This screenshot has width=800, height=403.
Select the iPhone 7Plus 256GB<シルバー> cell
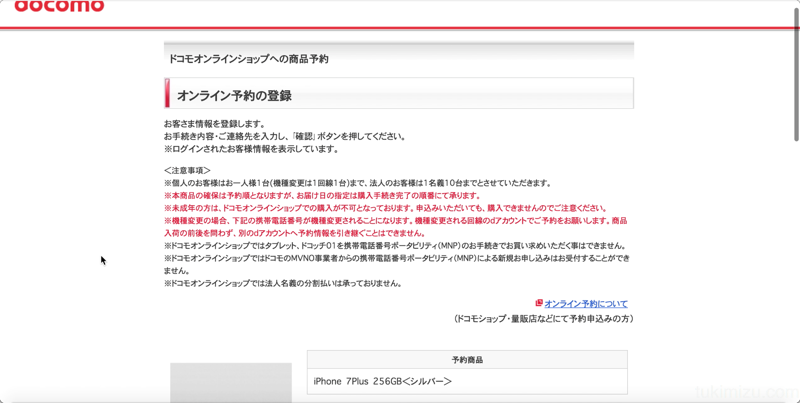tap(467, 382)
